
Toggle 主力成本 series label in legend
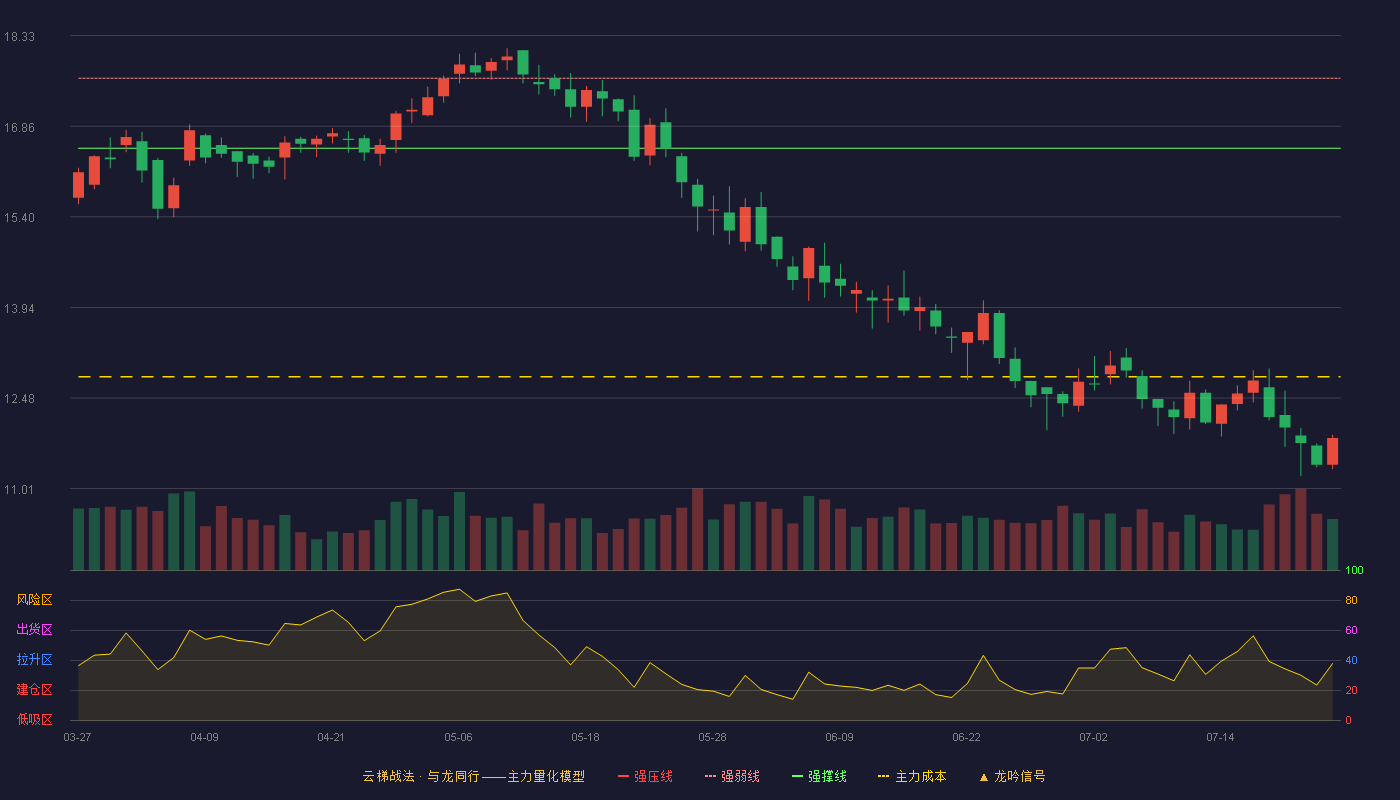[x=920, y=776]
